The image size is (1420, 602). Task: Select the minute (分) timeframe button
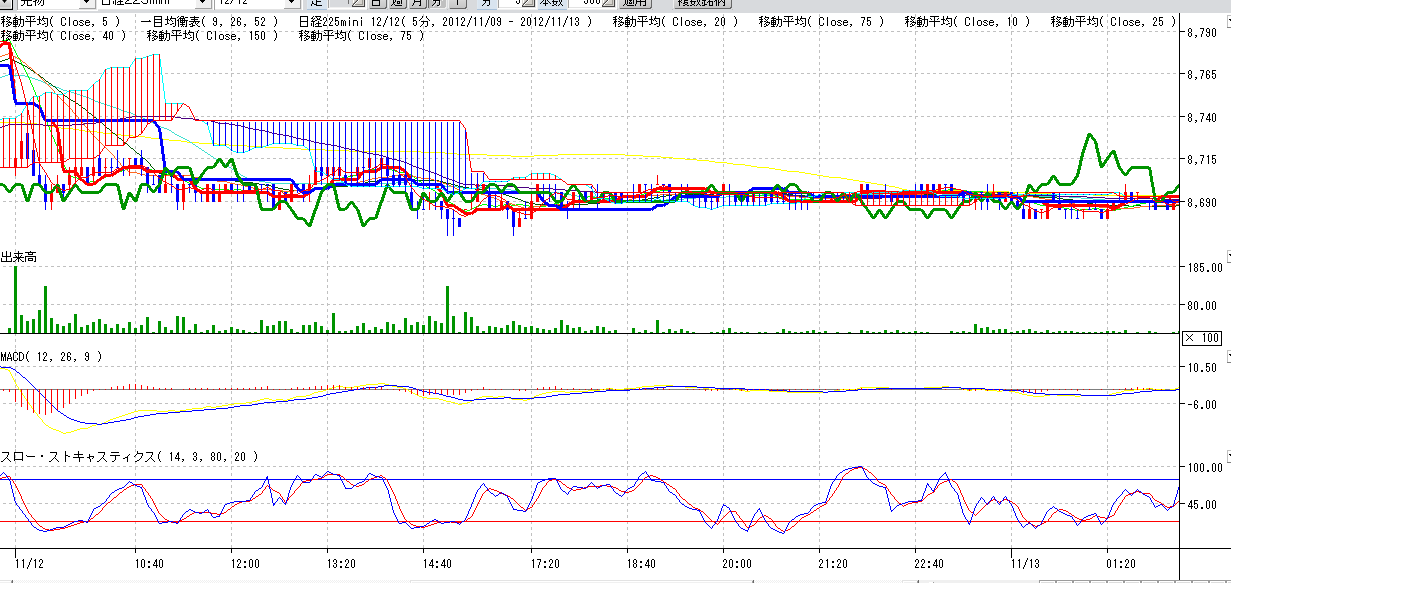(485, 4)
